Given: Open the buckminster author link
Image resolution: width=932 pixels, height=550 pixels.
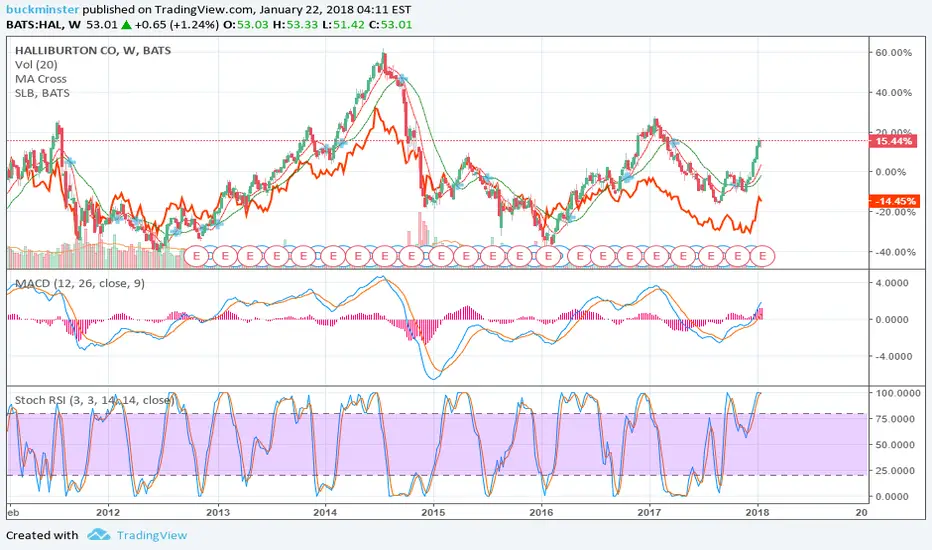Looking at the screenshot, I should click(43, 10).
